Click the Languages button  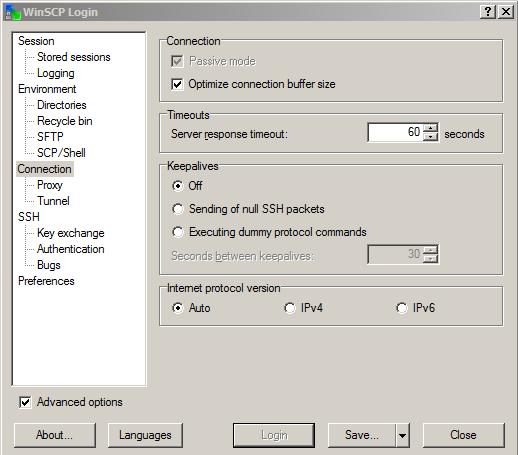pyautogui.click(x=145, y=435)
